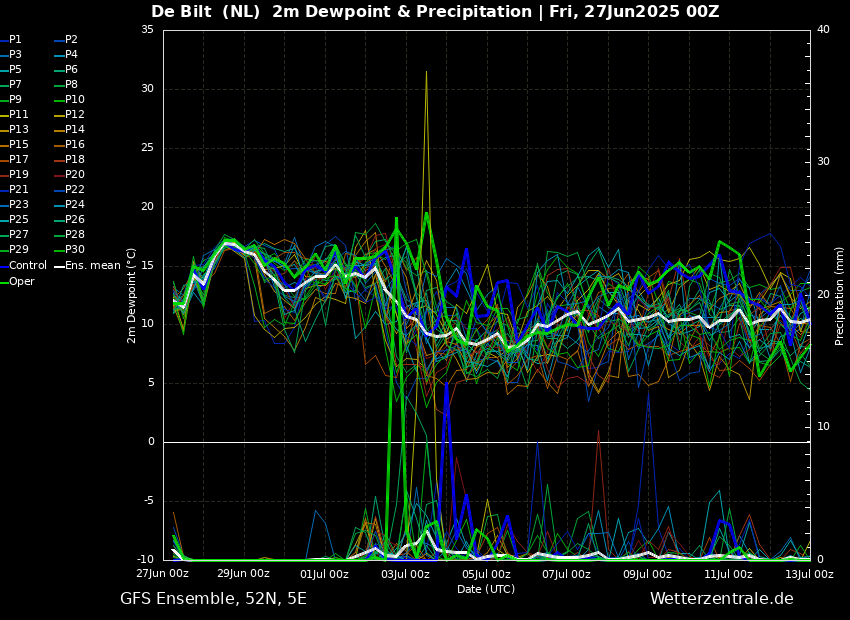Click the GFS Ensemble, 52N, 5E caption

(213, 599)
